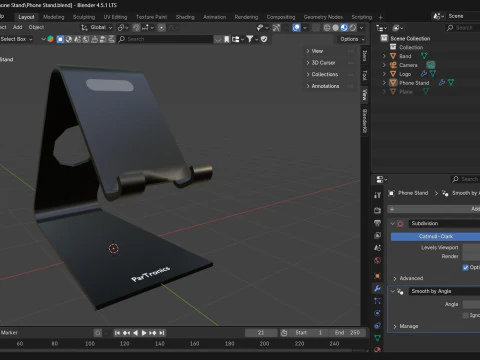Open the Tool properties tab icon
The image size is (480, 360).
pos(377,195)
